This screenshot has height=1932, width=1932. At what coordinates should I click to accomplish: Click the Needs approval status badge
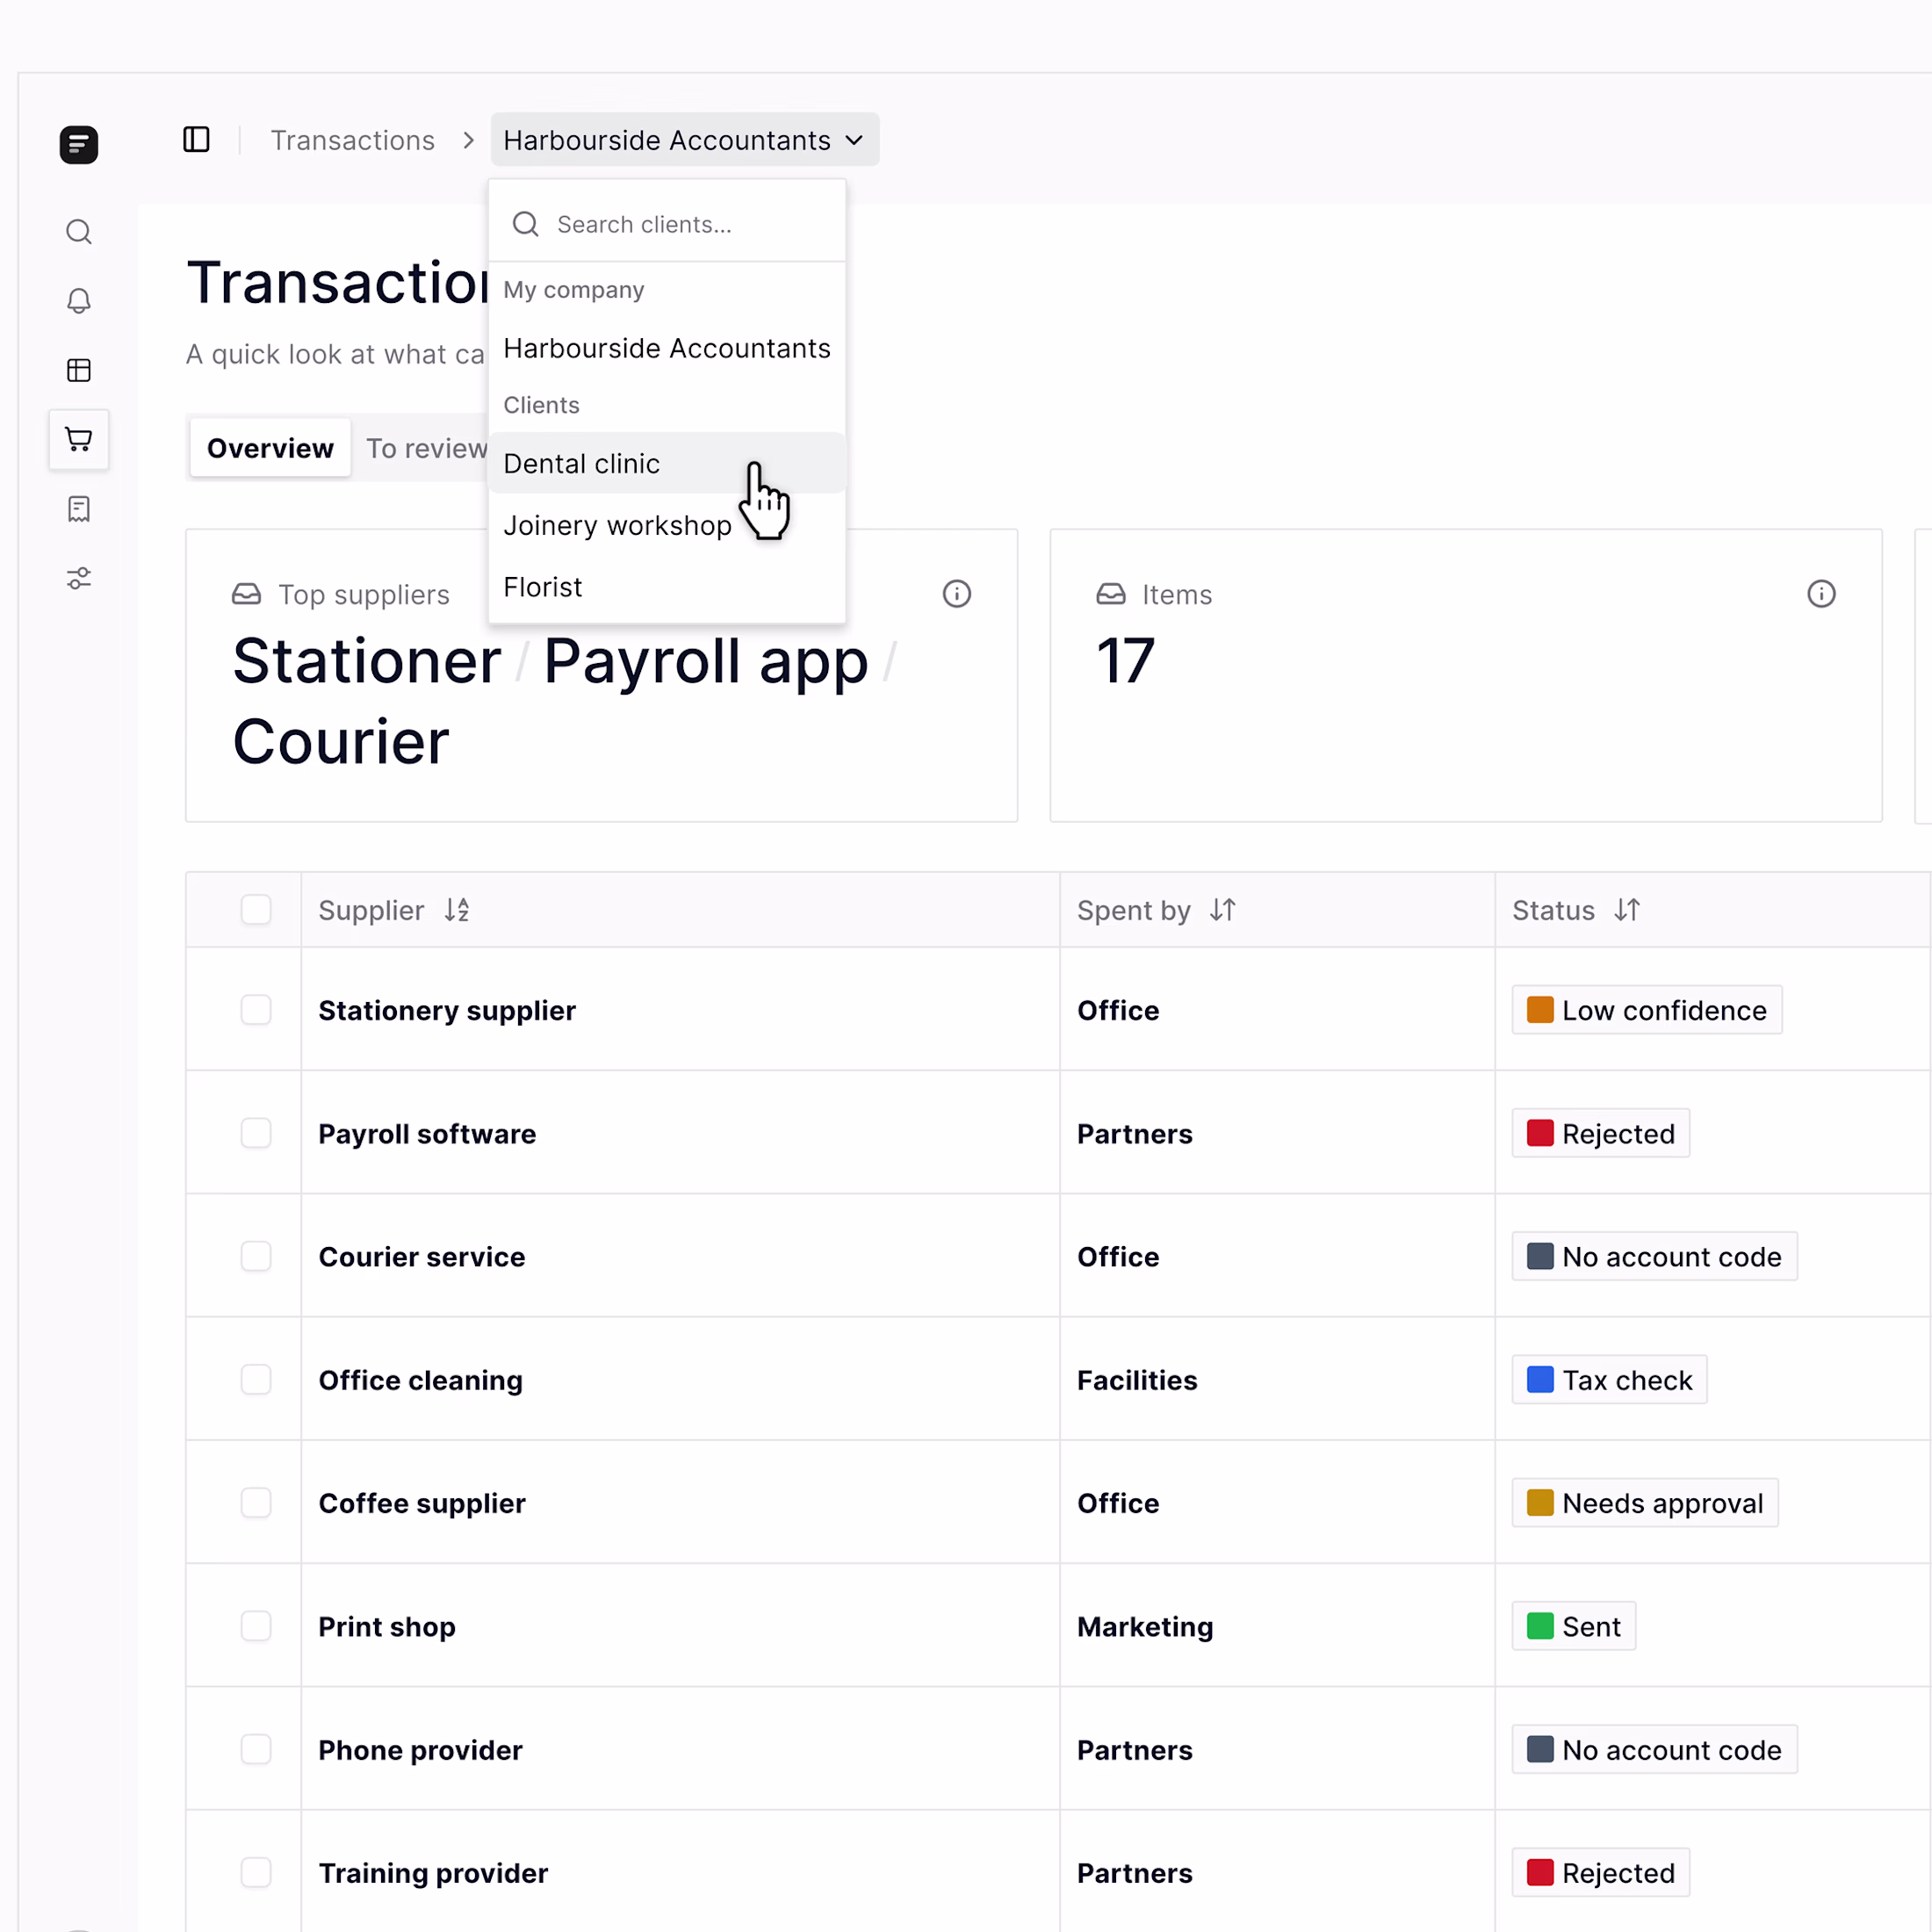[1645, 1503]
